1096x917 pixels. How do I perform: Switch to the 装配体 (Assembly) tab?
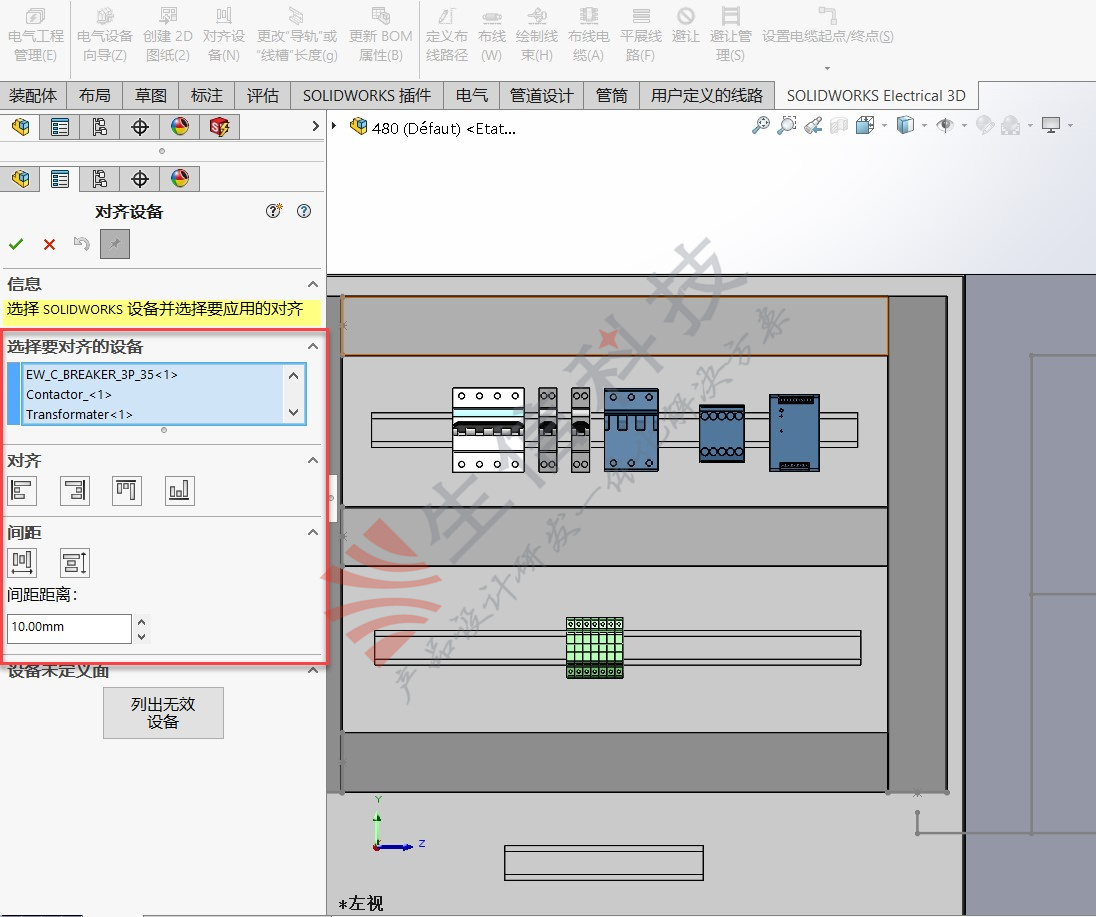33,96
